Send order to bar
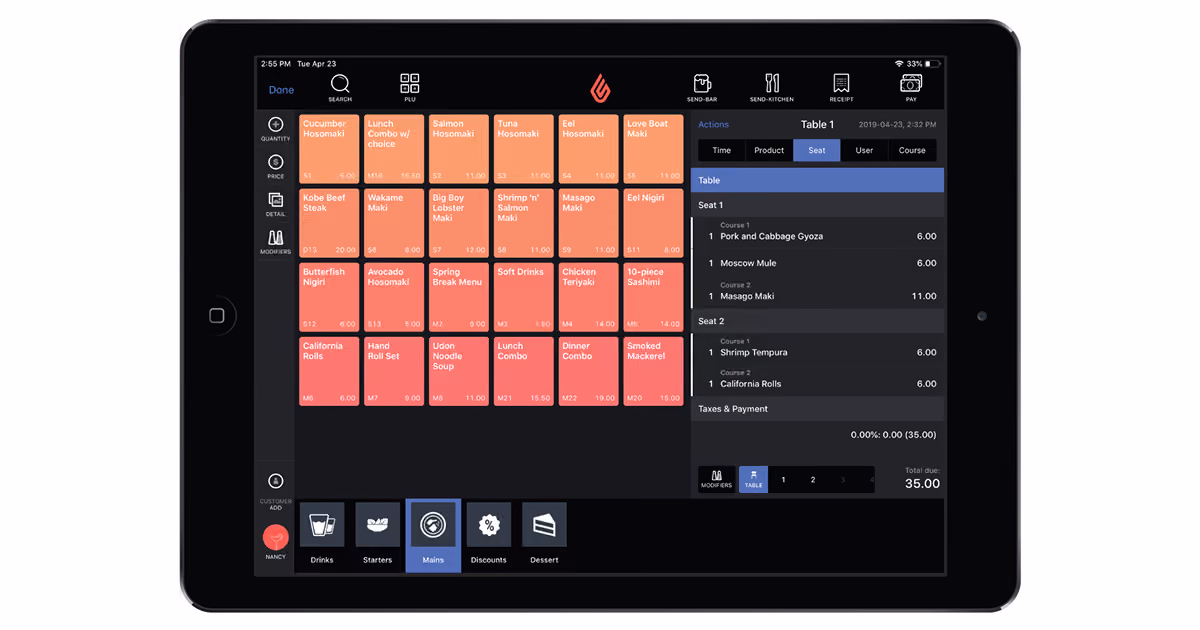The width and height of the screenshot is (1200, 630). (702, 88)
